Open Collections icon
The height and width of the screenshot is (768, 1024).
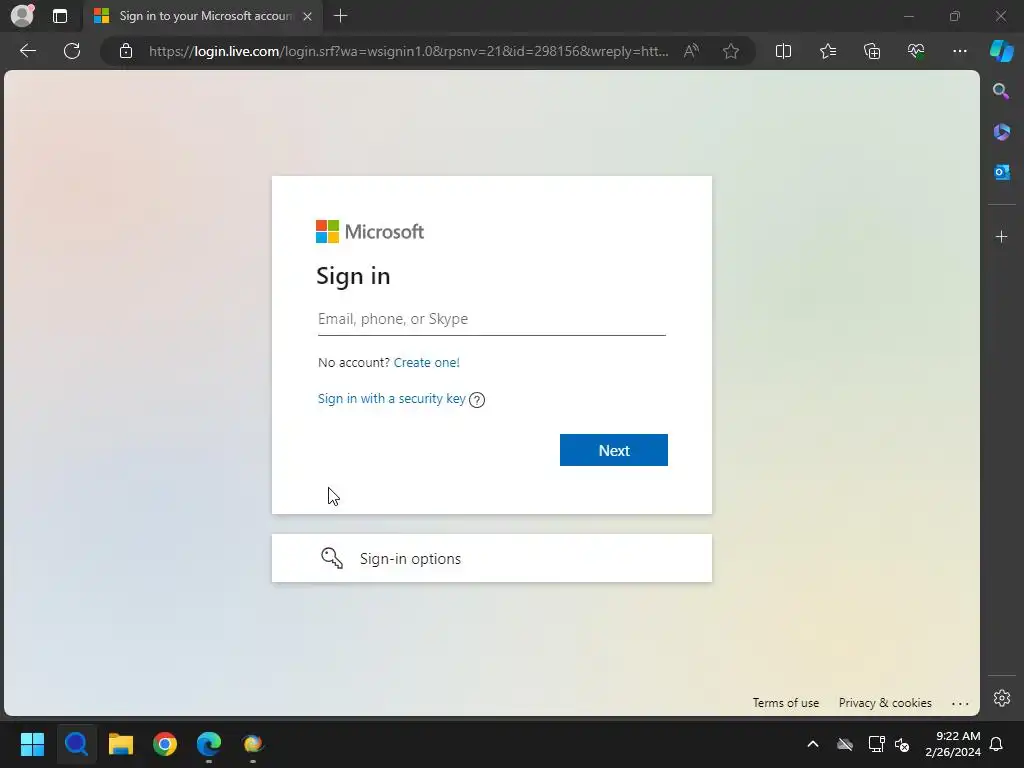tap(872, 51)
